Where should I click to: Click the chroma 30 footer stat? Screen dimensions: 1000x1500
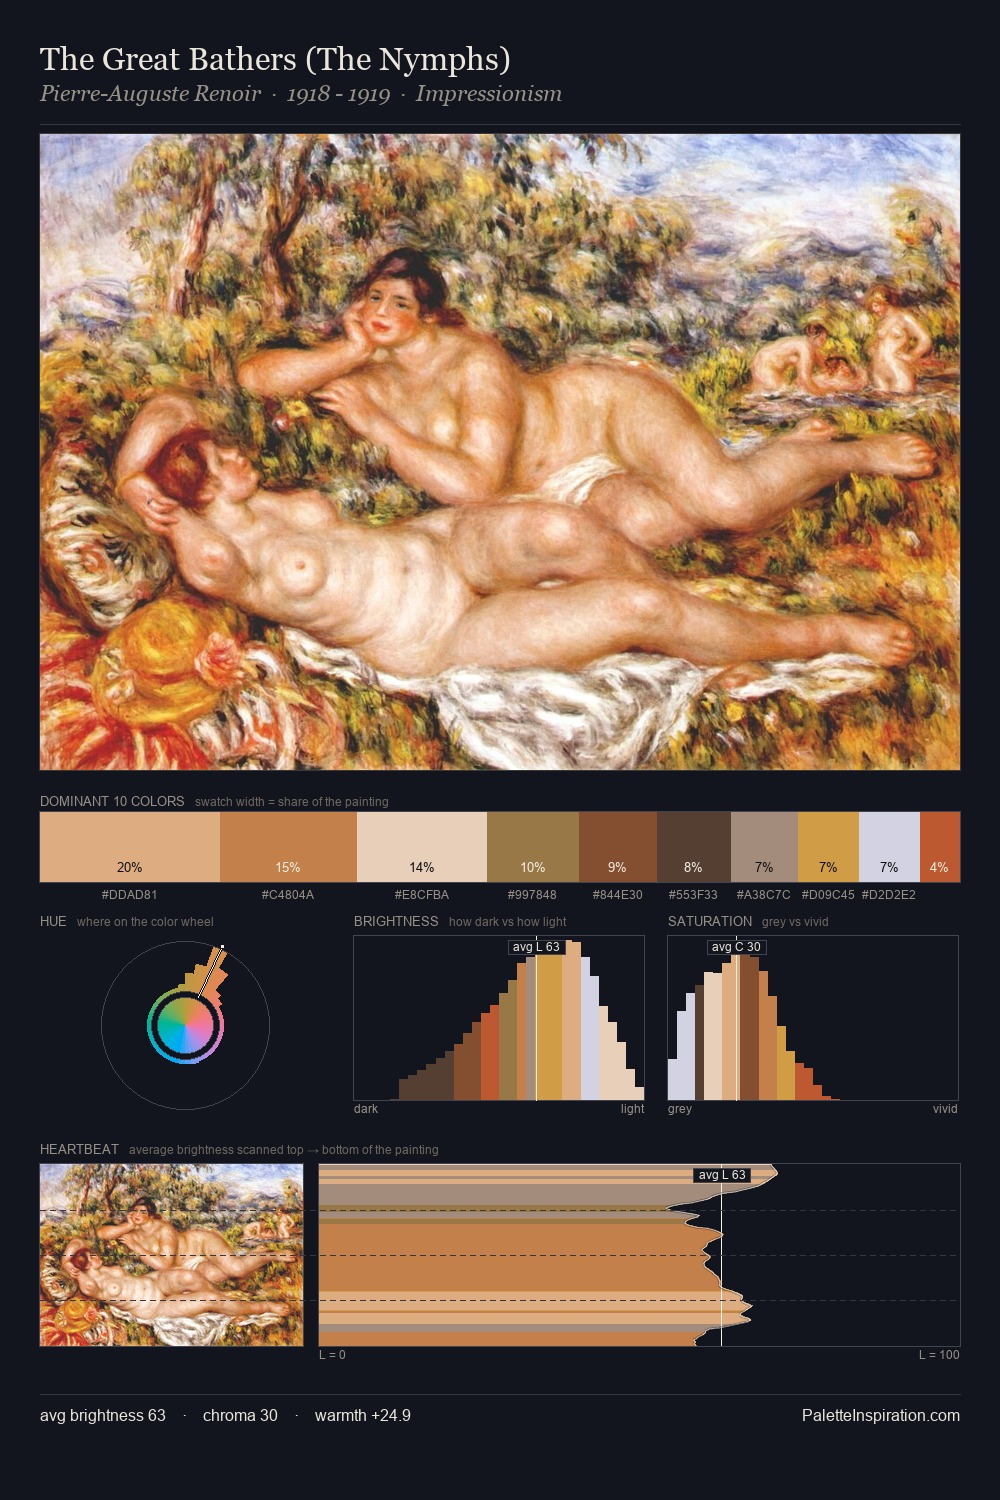tap(240, 1416)
